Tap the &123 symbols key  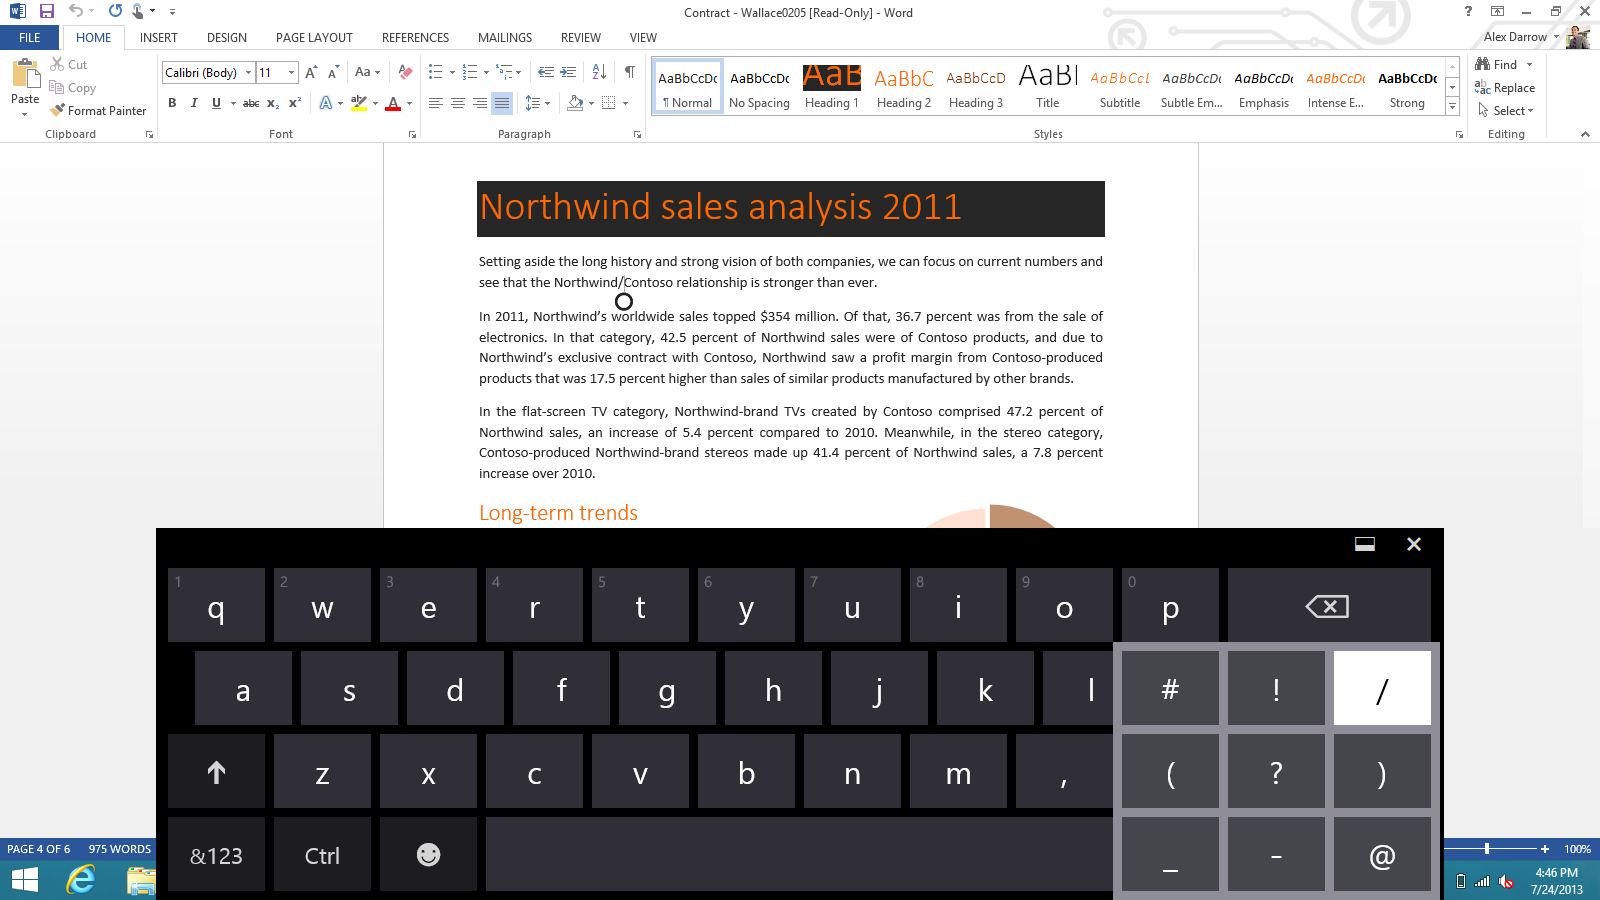point(216,855)
